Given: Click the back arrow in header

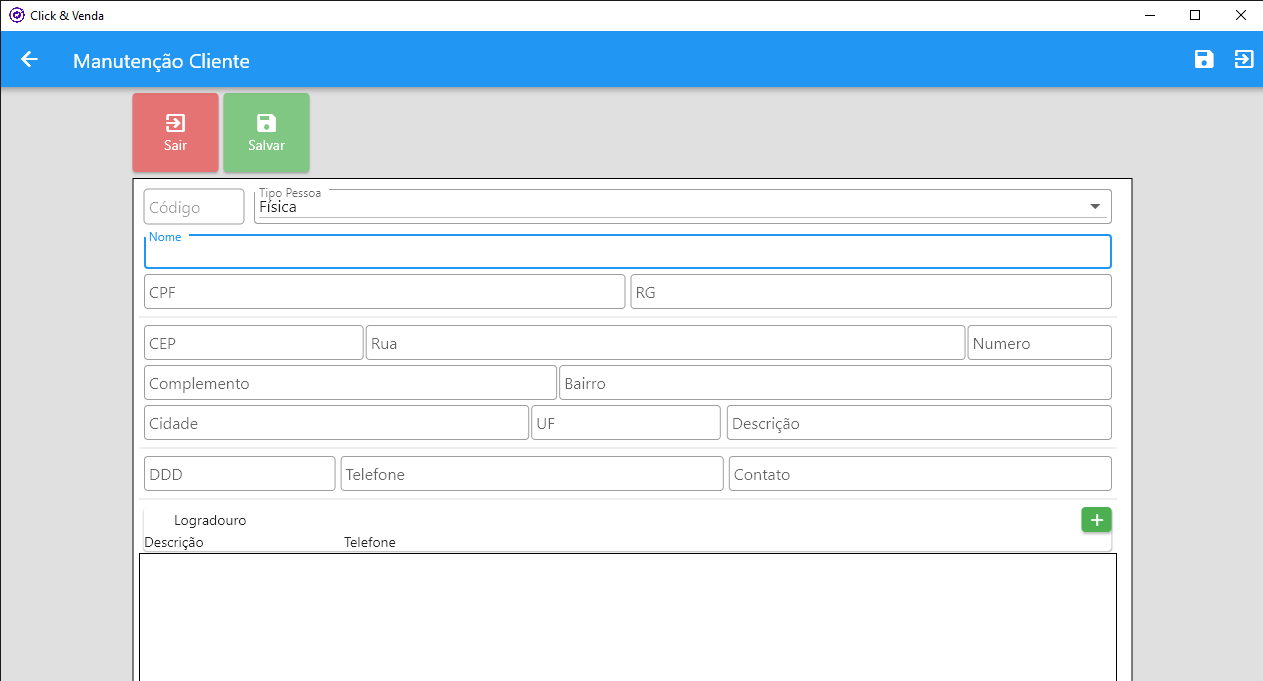Looking at the screenshot, I should pos(29,60).
